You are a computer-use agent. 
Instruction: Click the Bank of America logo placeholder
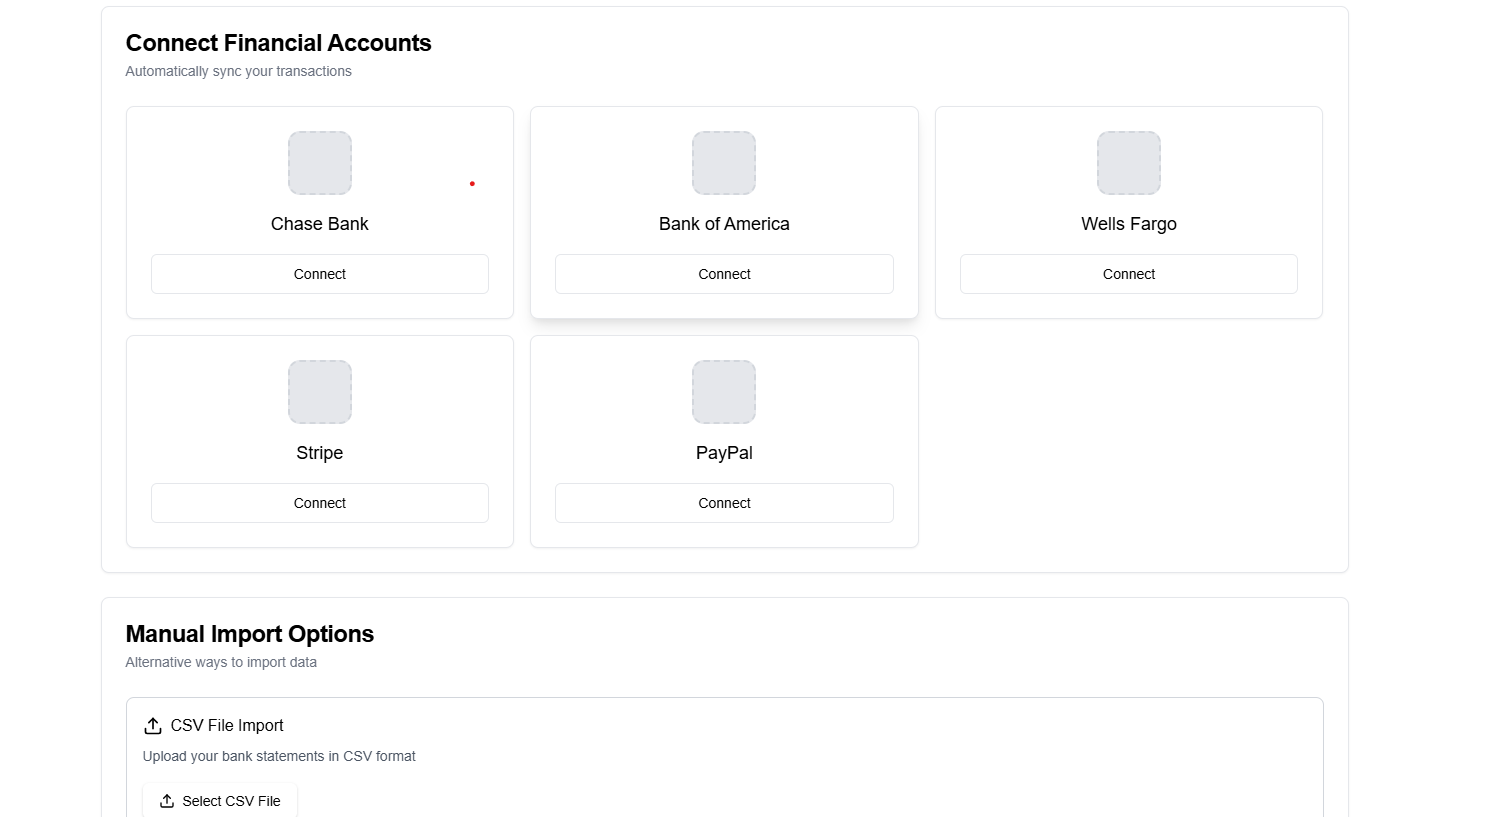pyautogui.click(x=724, y=163)
